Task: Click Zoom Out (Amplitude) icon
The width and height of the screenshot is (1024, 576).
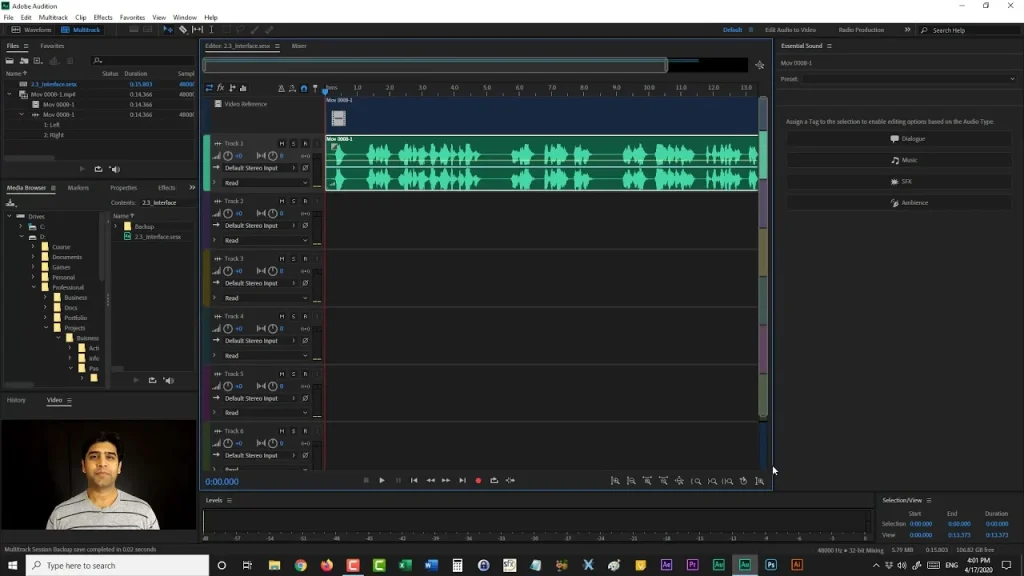Action: click(631, 481)
